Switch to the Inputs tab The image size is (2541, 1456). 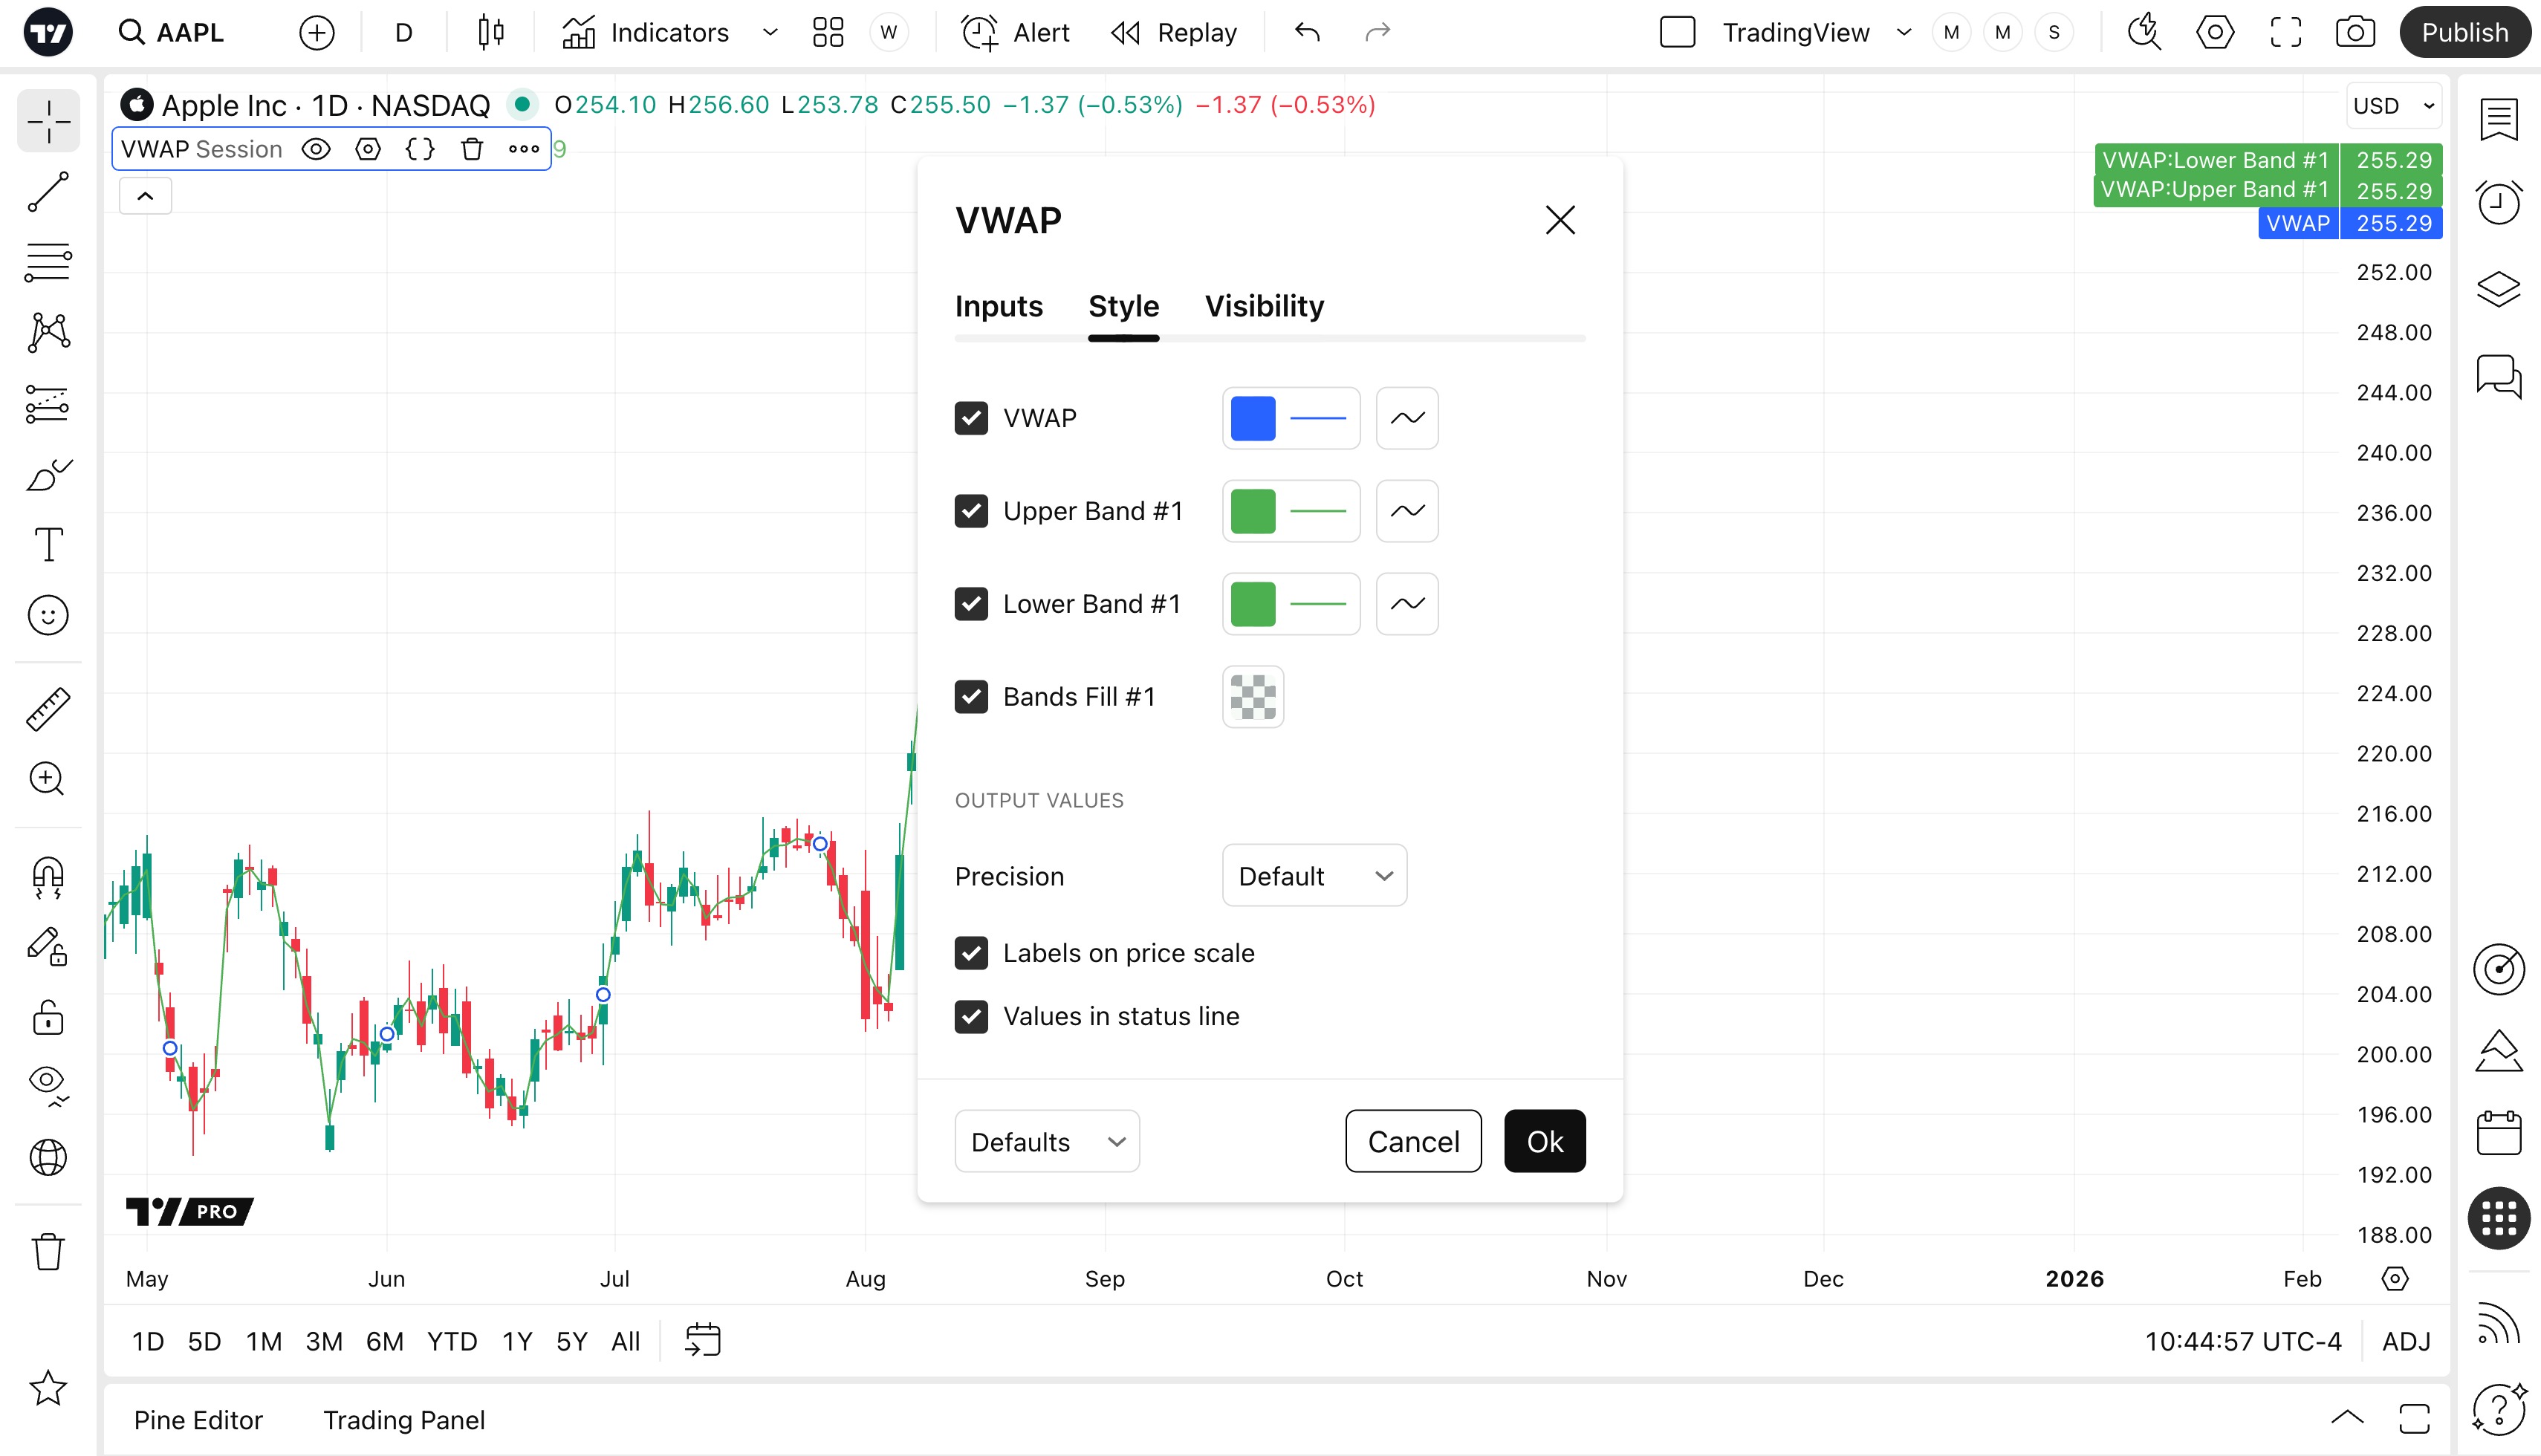998,306
